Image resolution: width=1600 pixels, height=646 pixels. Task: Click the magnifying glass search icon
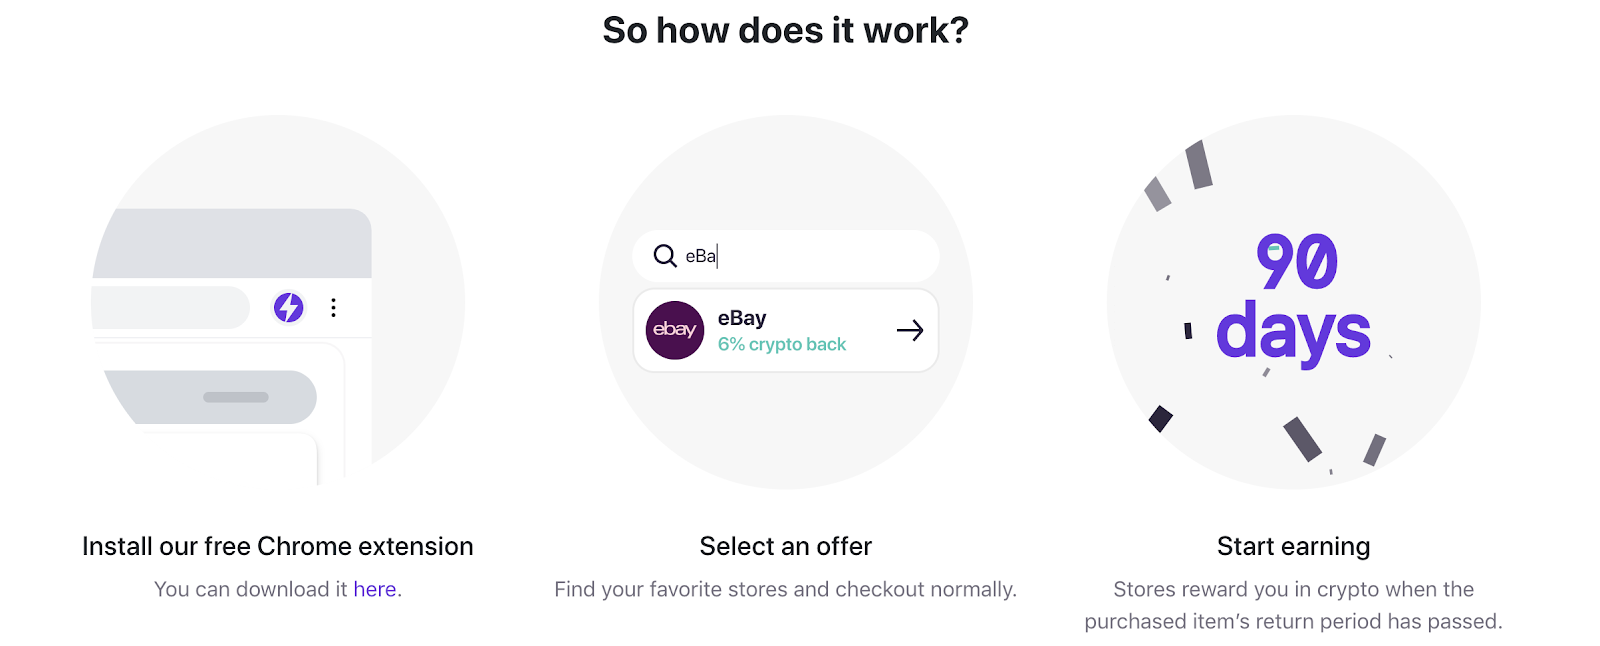(x=665, y=256)
